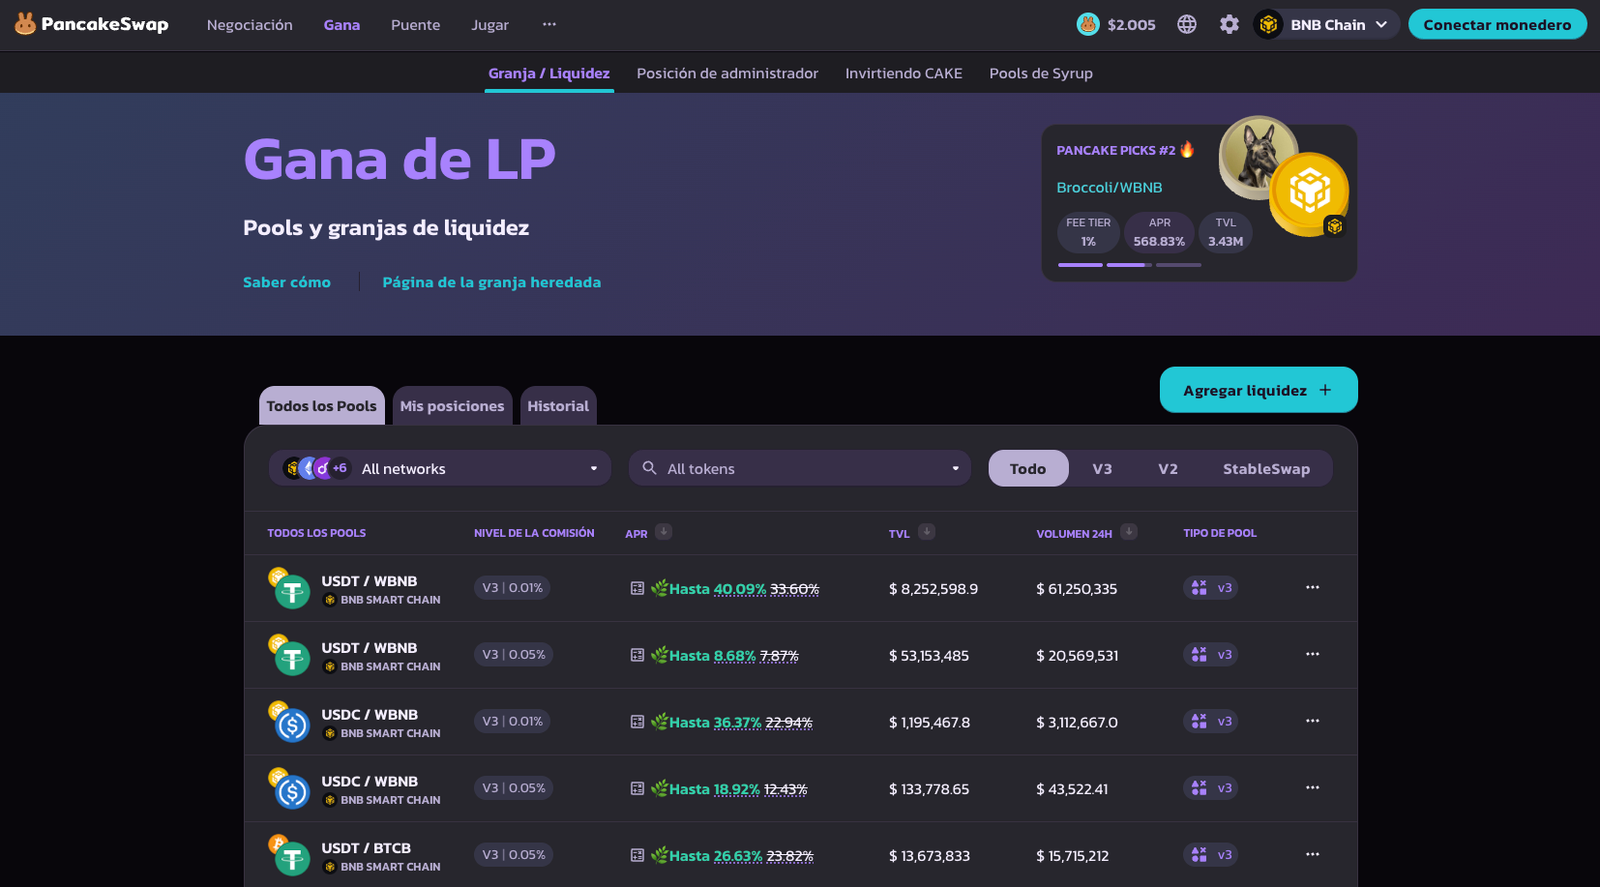1600x887 pixels.
Task: Click the PancakeSwap bunny logo
Action: 25,24
